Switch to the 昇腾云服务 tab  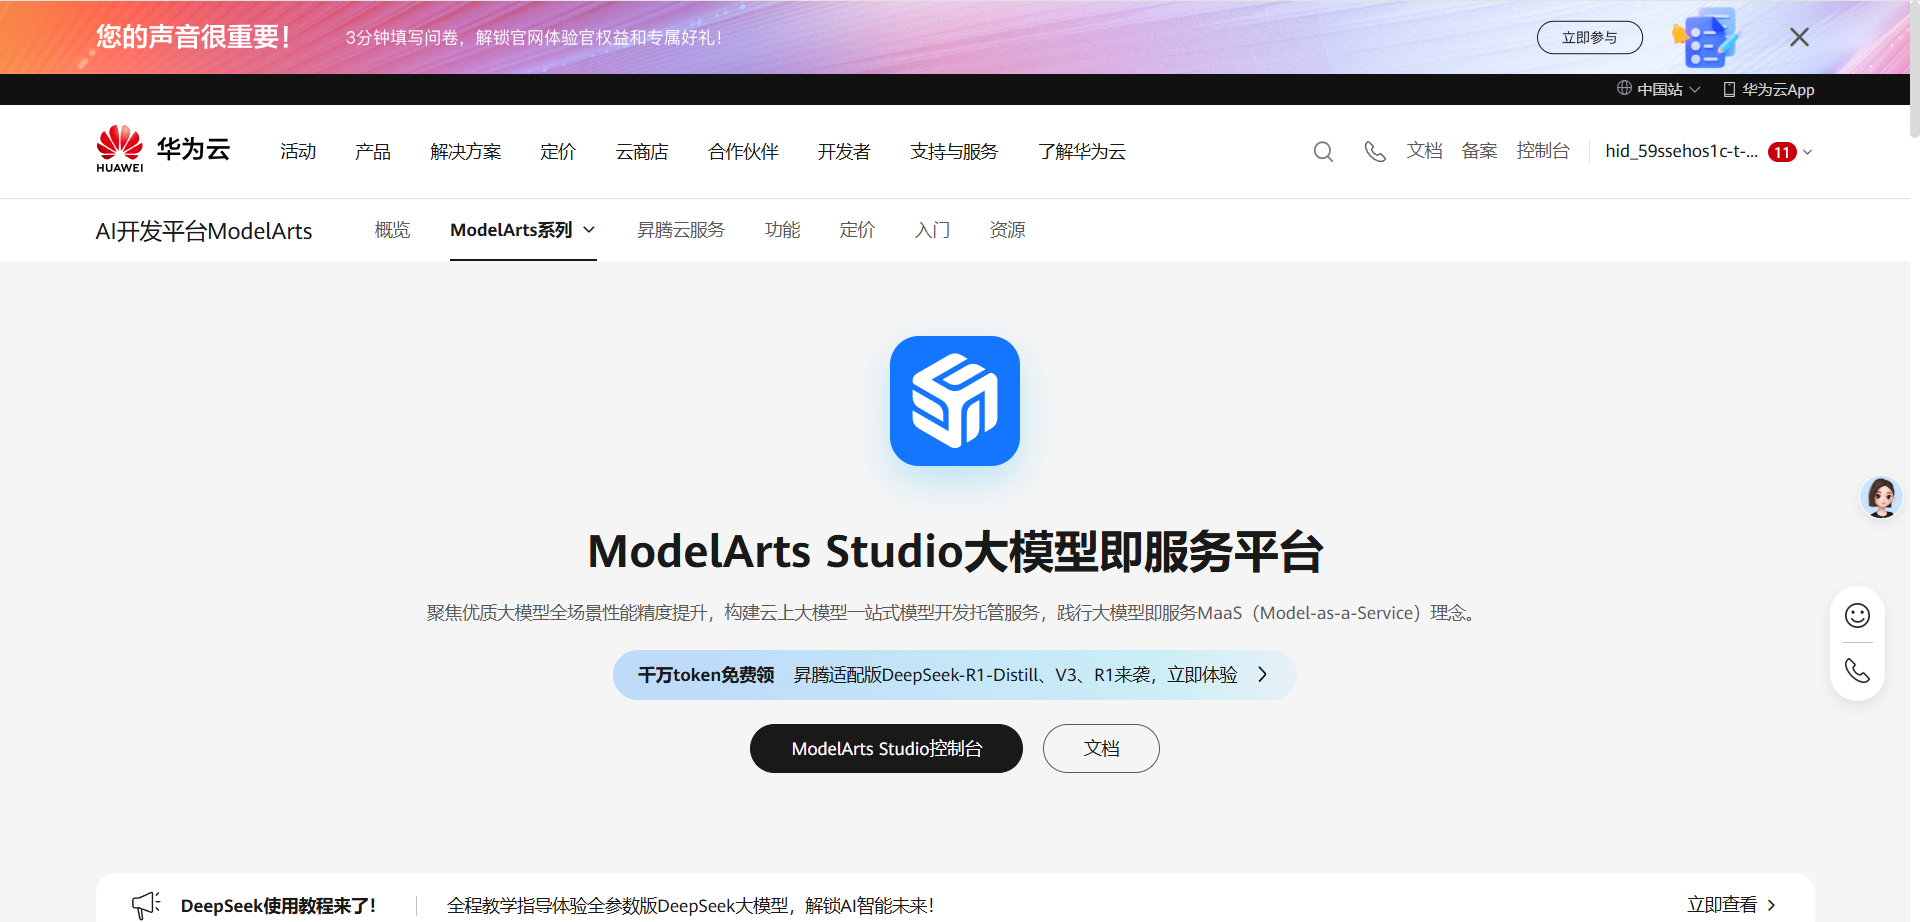pos(681,230)
